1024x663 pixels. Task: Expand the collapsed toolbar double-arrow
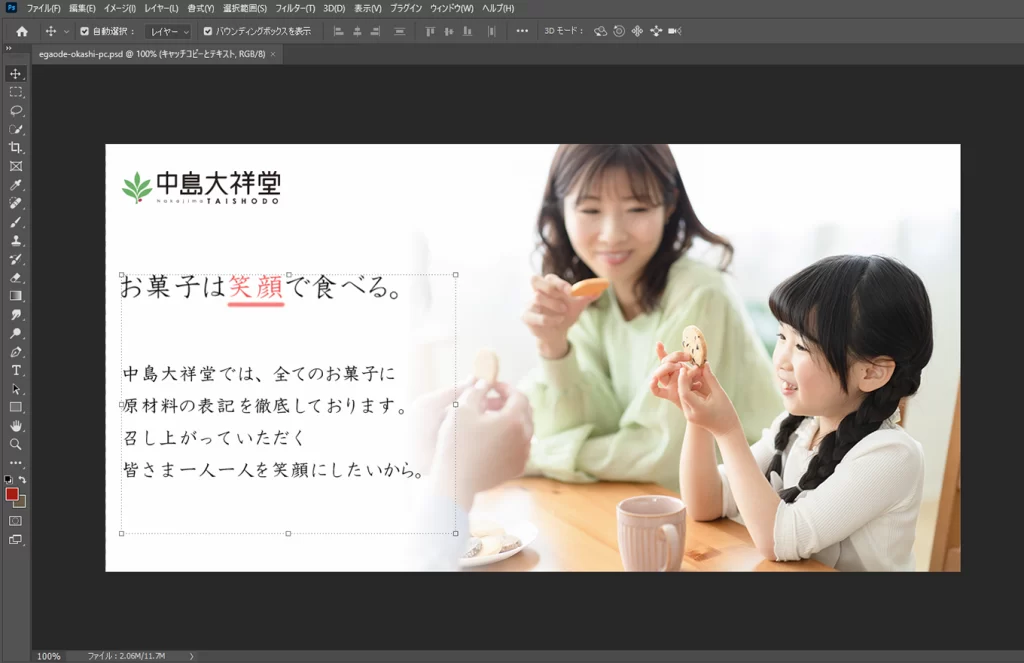click(9, 47)
